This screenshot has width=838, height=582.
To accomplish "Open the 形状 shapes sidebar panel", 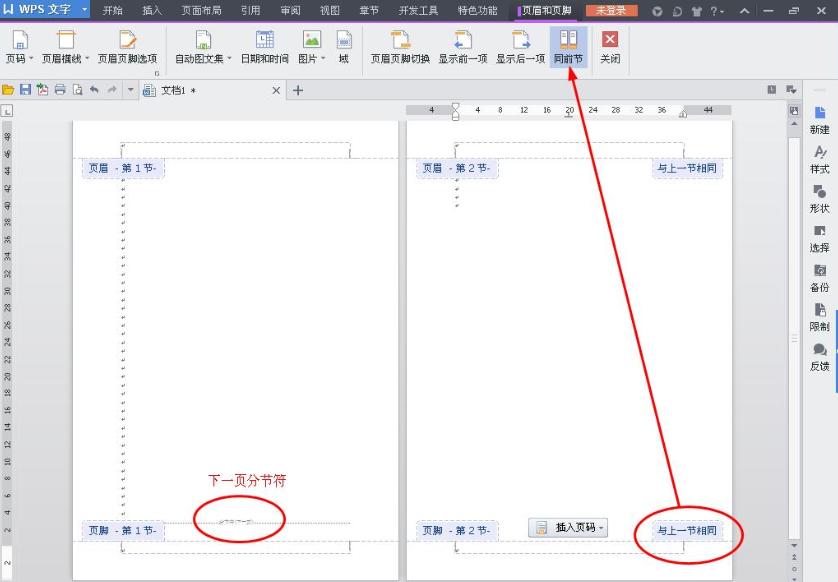I will (x=819, y=198).
